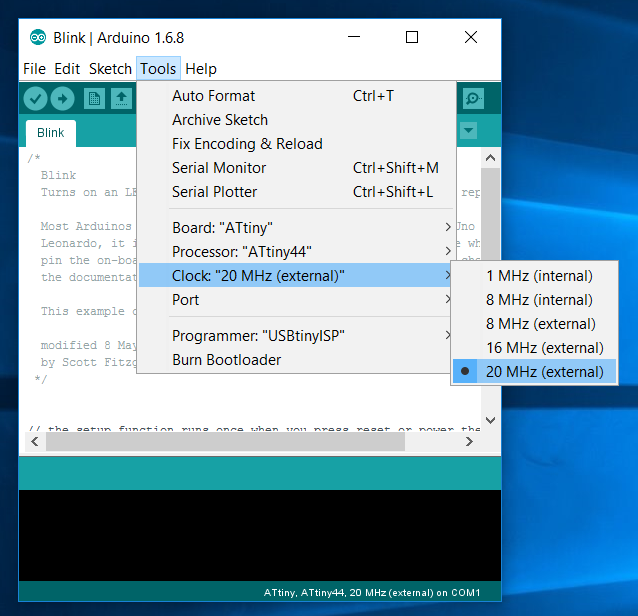Close the Arduino window

coord(471,37)
